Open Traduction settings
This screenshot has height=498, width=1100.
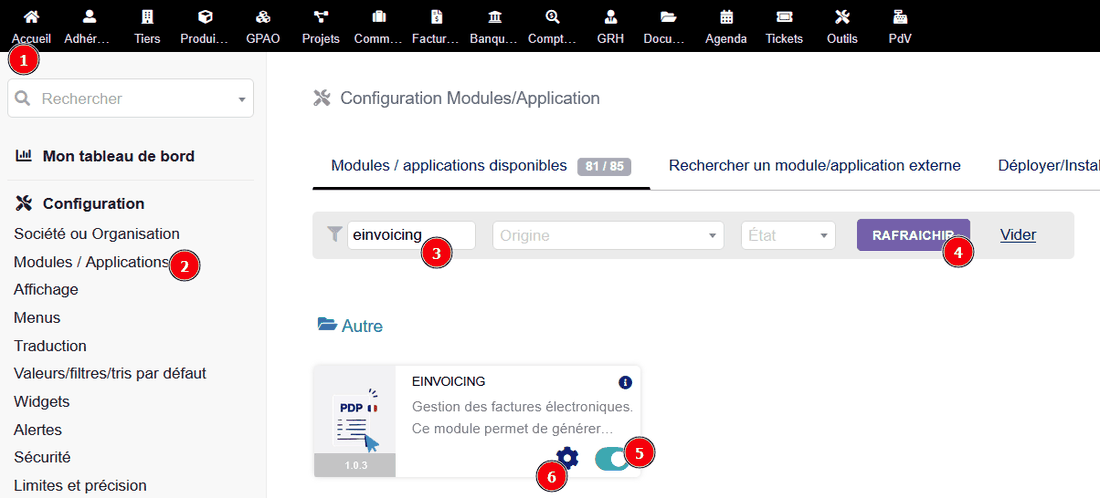[51, 346]
